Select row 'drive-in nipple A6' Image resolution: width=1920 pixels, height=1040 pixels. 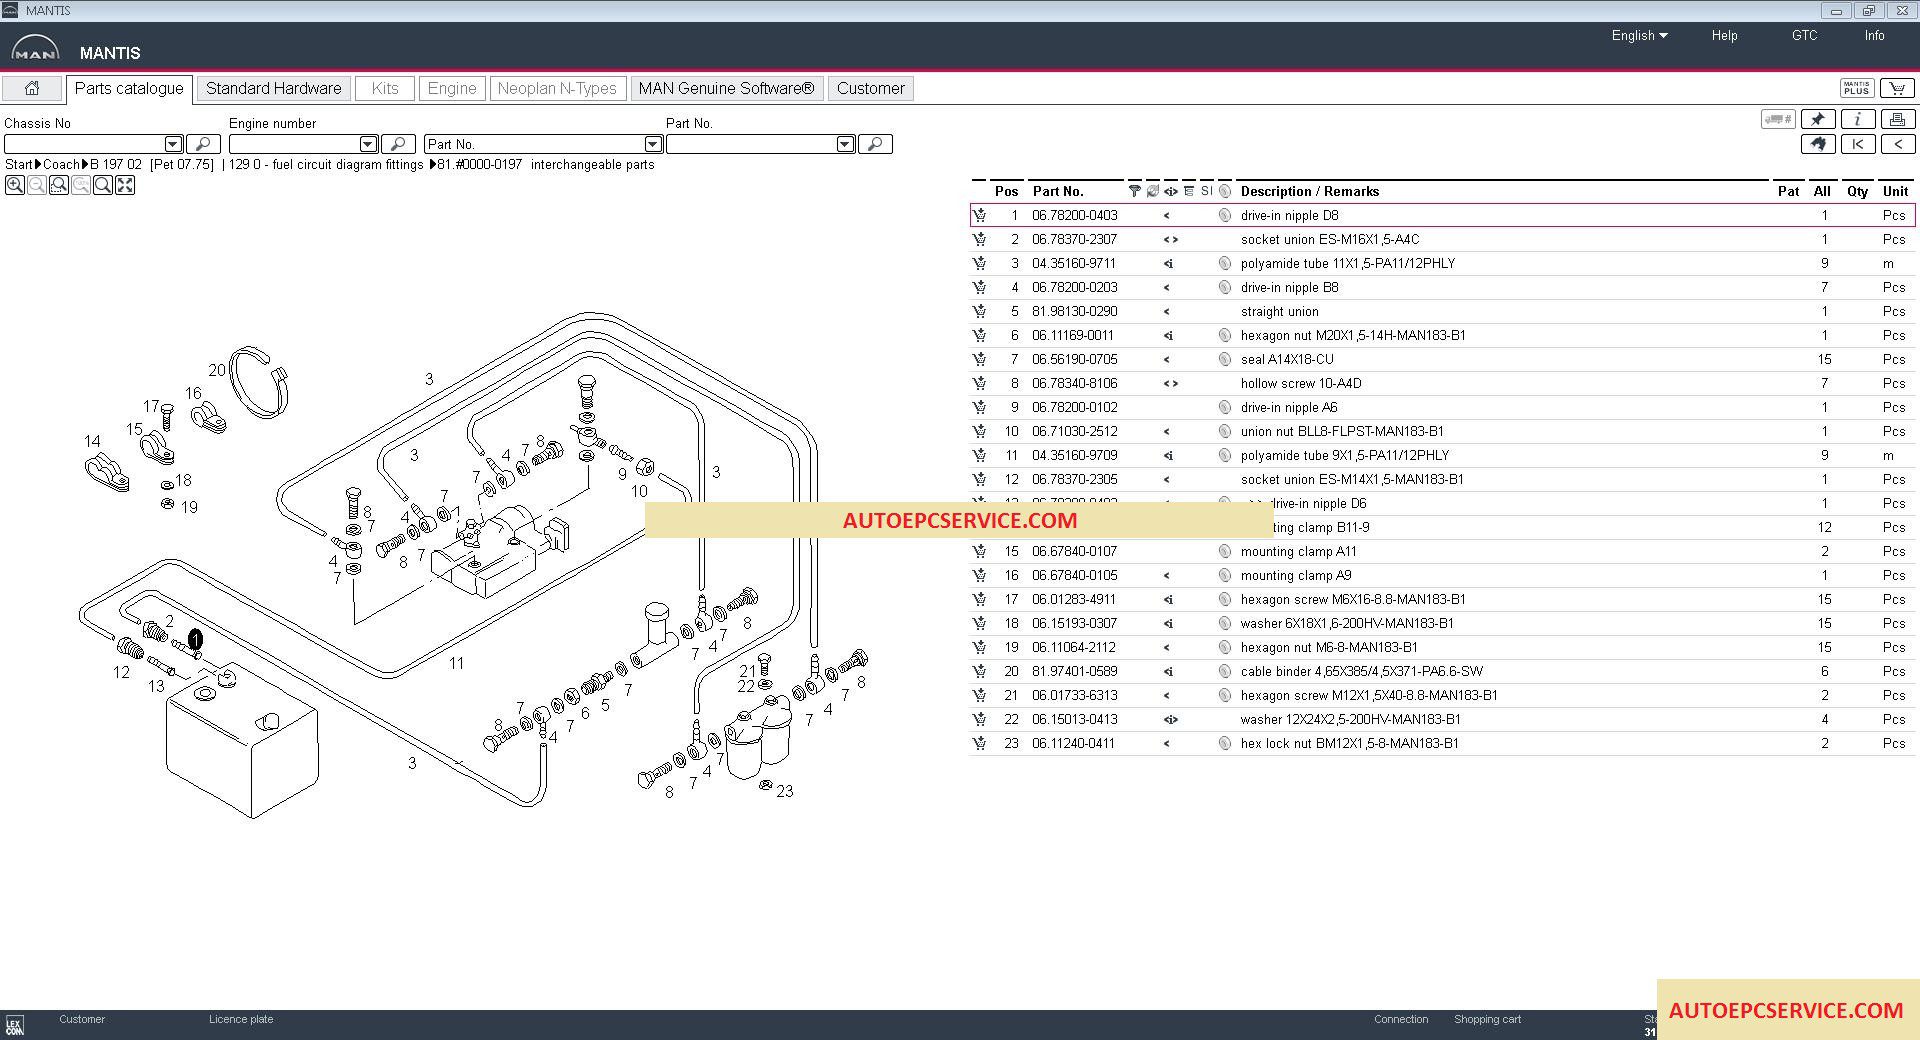[1442, 407]
